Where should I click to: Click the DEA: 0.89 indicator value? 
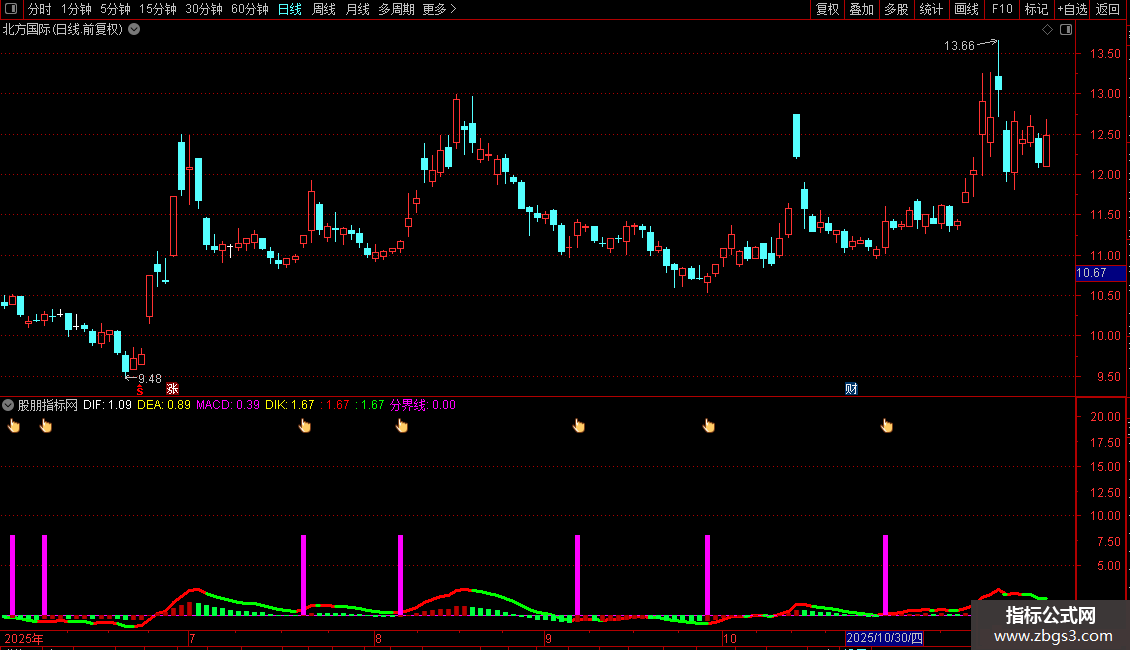164,405
